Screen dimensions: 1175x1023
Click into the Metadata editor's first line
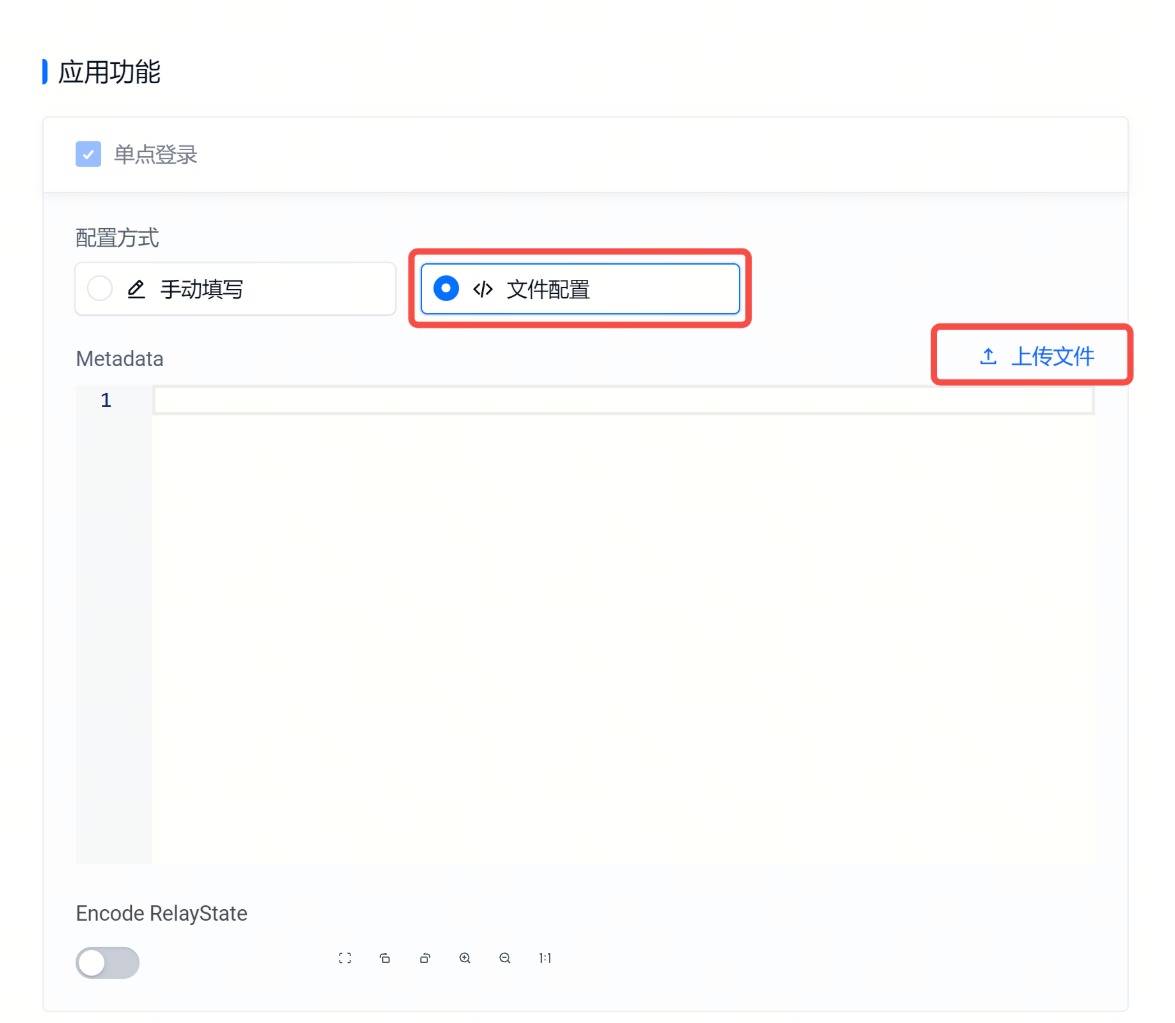tap(622, 400)
